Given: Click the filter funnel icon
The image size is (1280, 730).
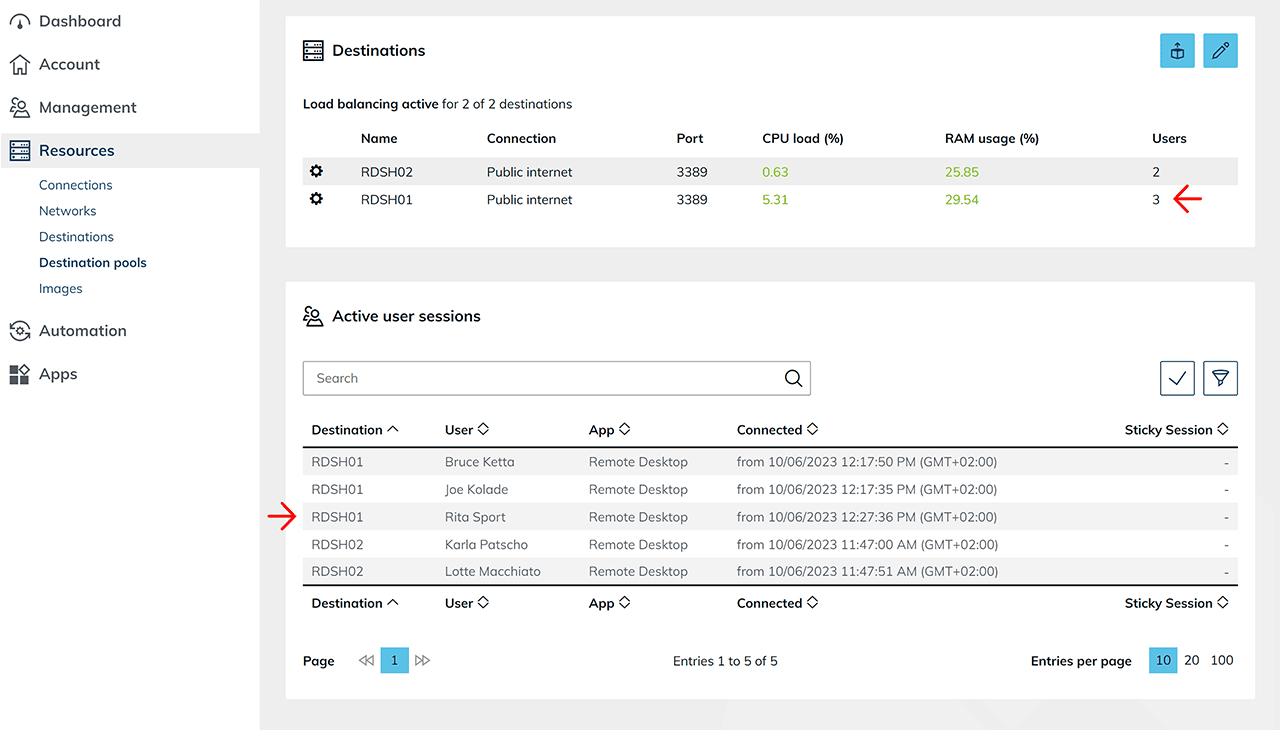Looking at the screenshot, I should tap(1220, 378).
